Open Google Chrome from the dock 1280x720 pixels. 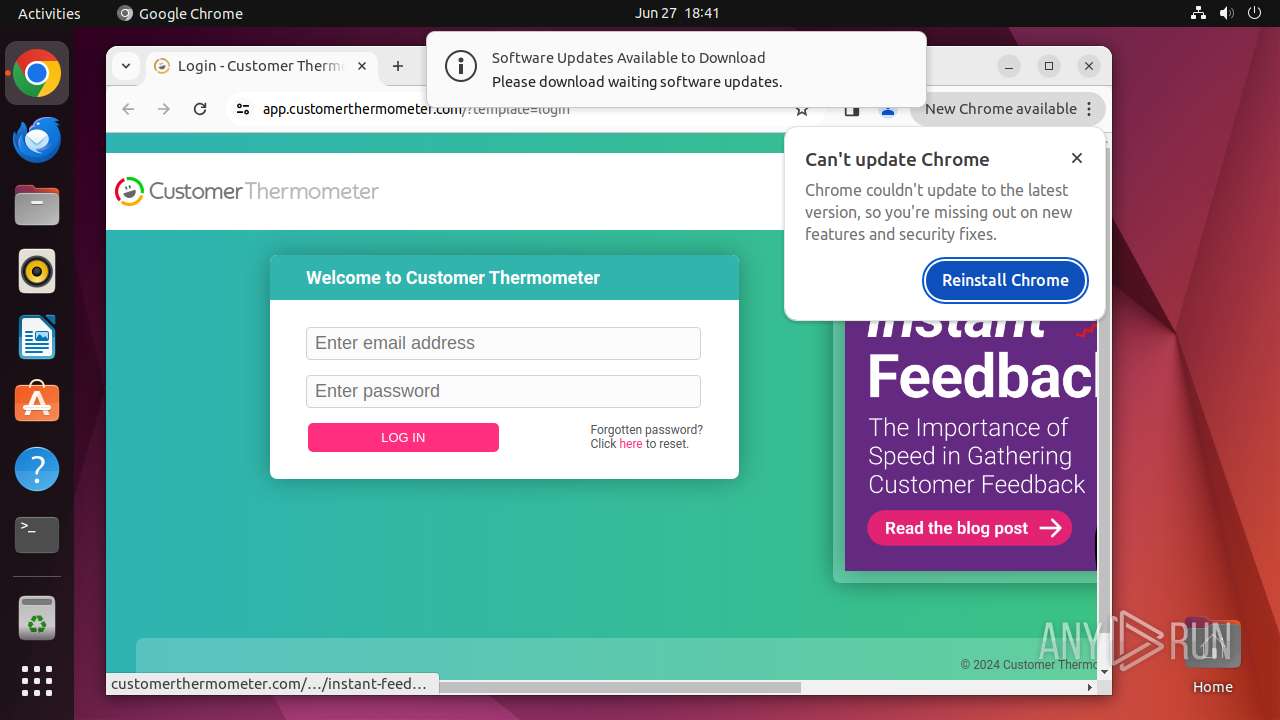[x=37, y=73]
